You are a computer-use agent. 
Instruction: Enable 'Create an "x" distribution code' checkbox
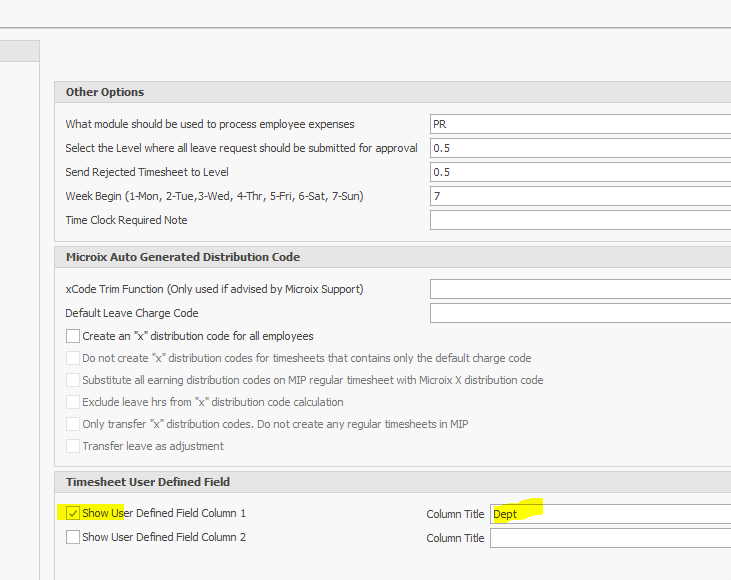click(x=73, y=336)
